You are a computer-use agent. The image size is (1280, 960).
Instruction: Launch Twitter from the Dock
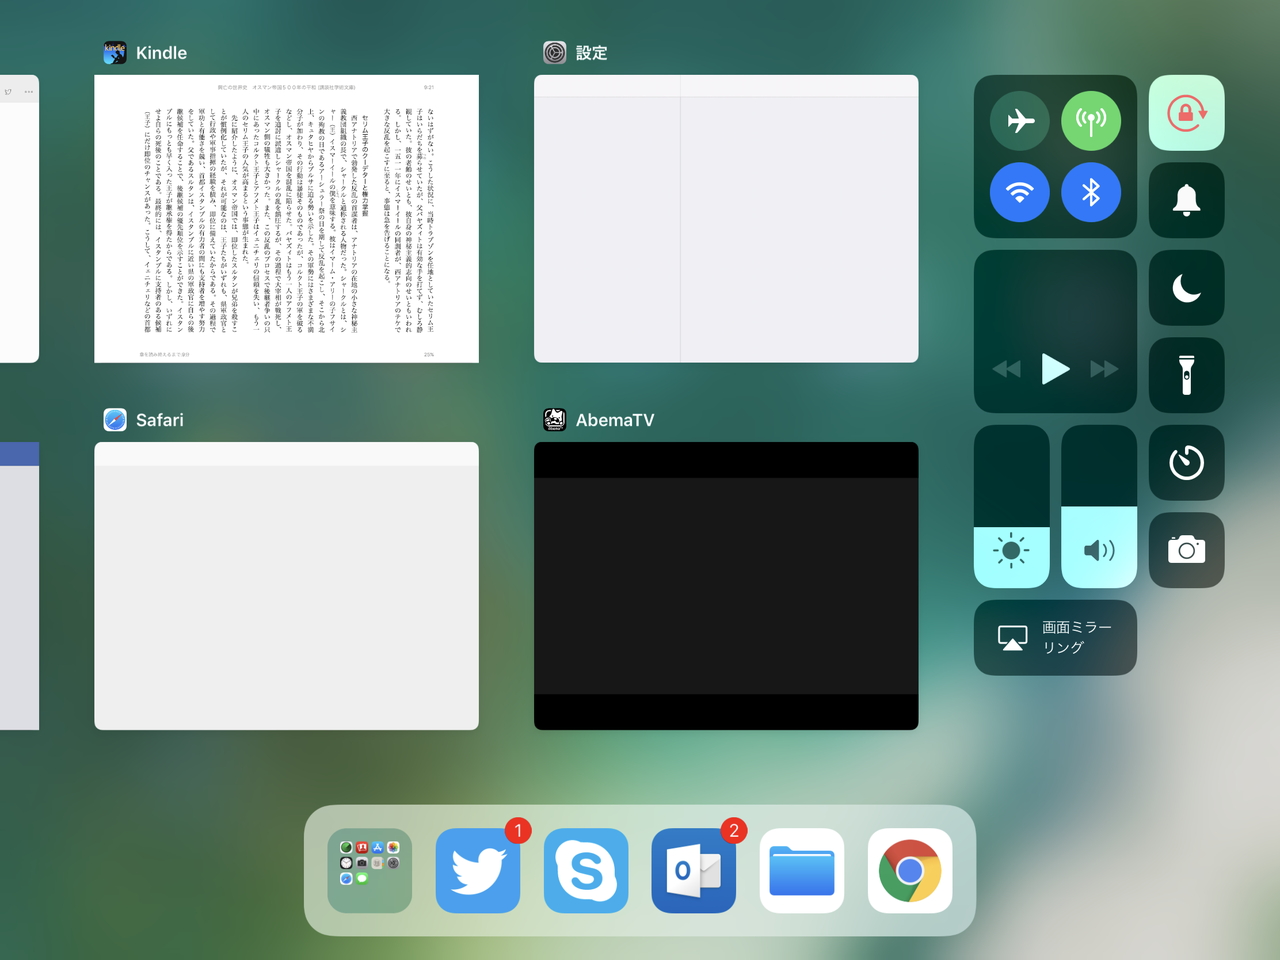pyautogui.click(x=478, y=871)
